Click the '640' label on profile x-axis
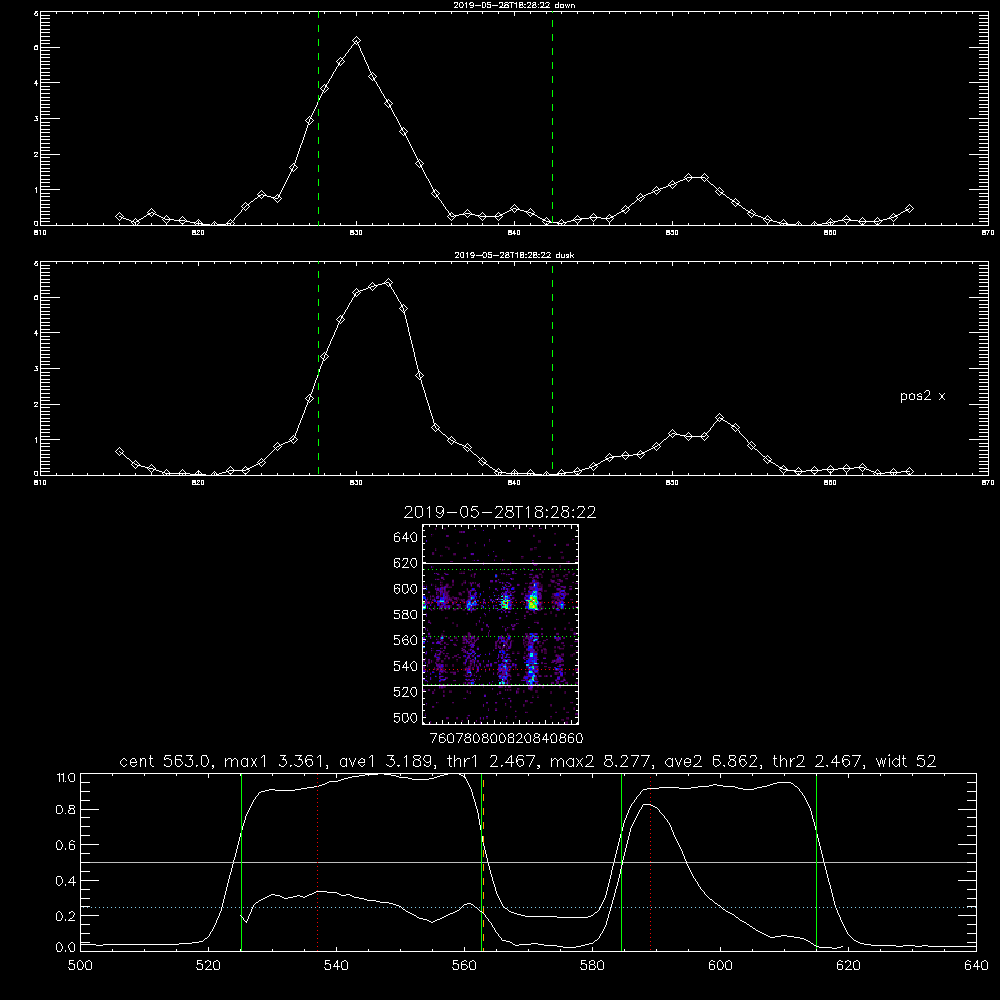This screenshot has width=1000, height=1000. (x=976, y=966)
